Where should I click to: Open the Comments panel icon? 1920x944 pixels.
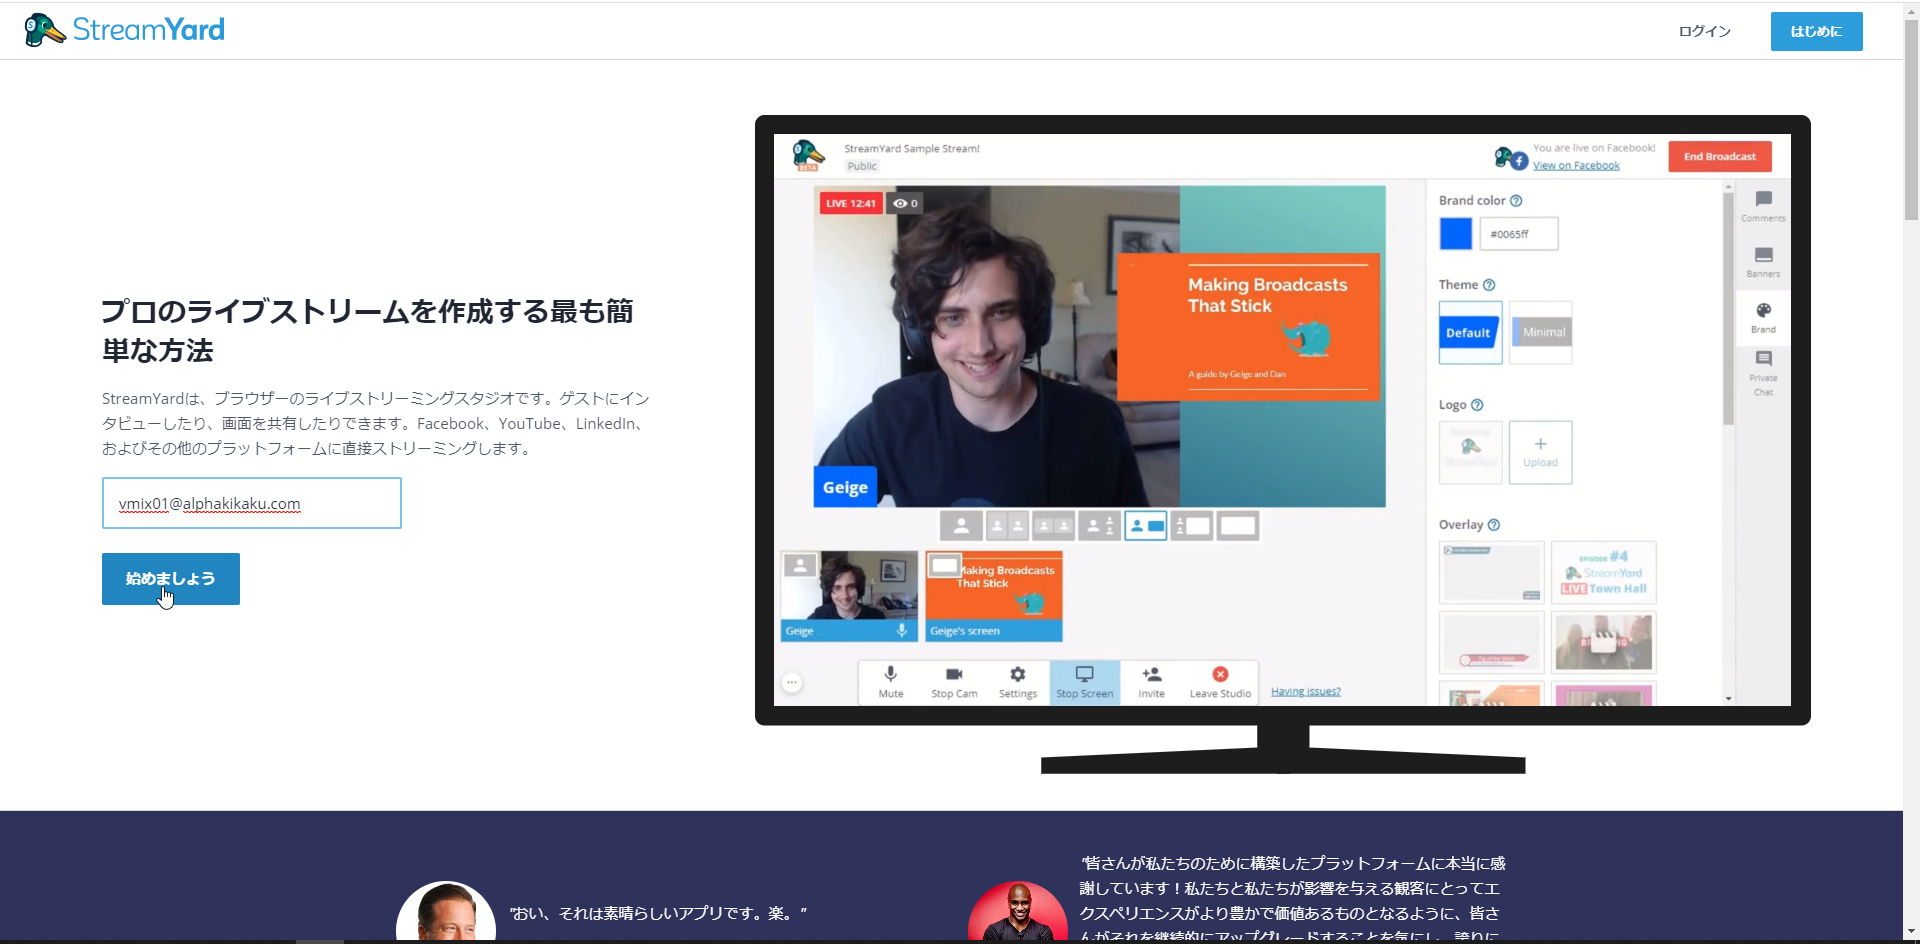tap(1763, 205)
